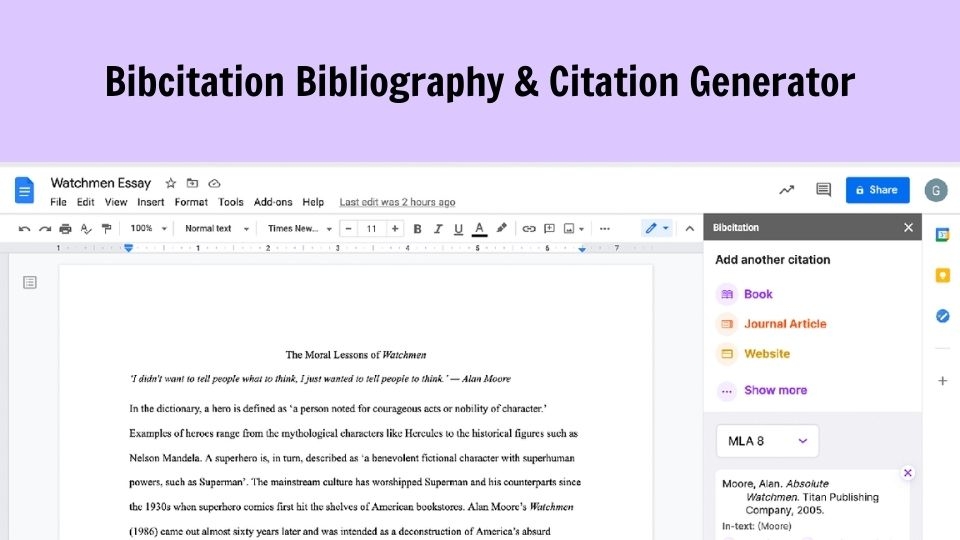The height and width of the screenshot is (540, 960).
Task: Open Google Calendar side panel icon
Action: (x=942, y=234)
